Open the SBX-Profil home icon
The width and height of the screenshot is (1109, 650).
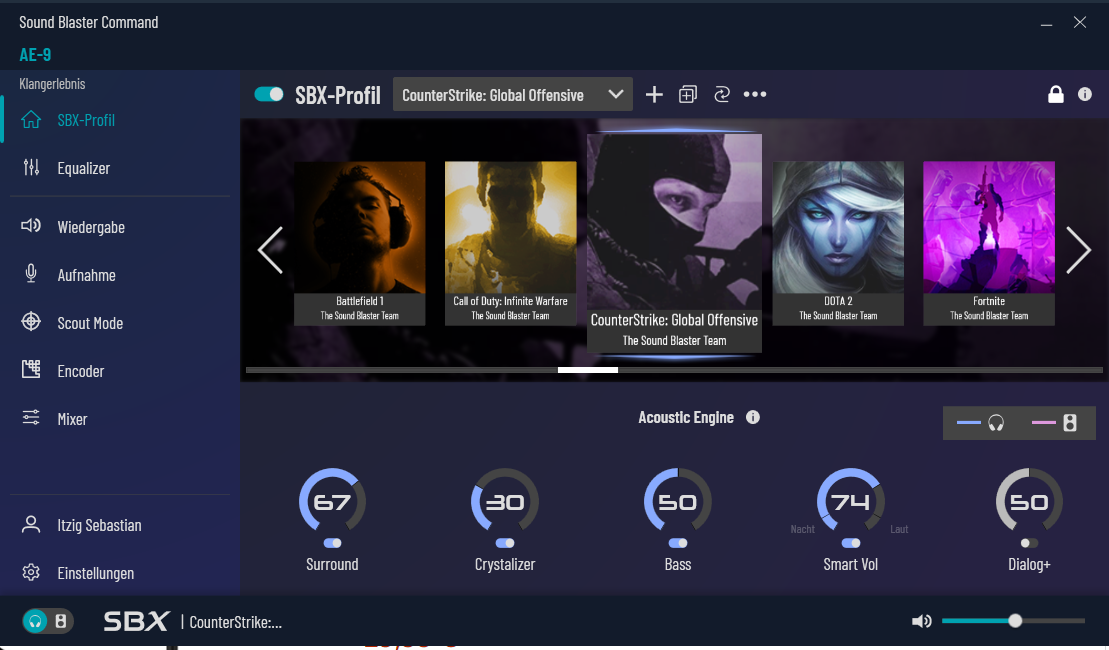pyautogui.click(x=31, y=120)
